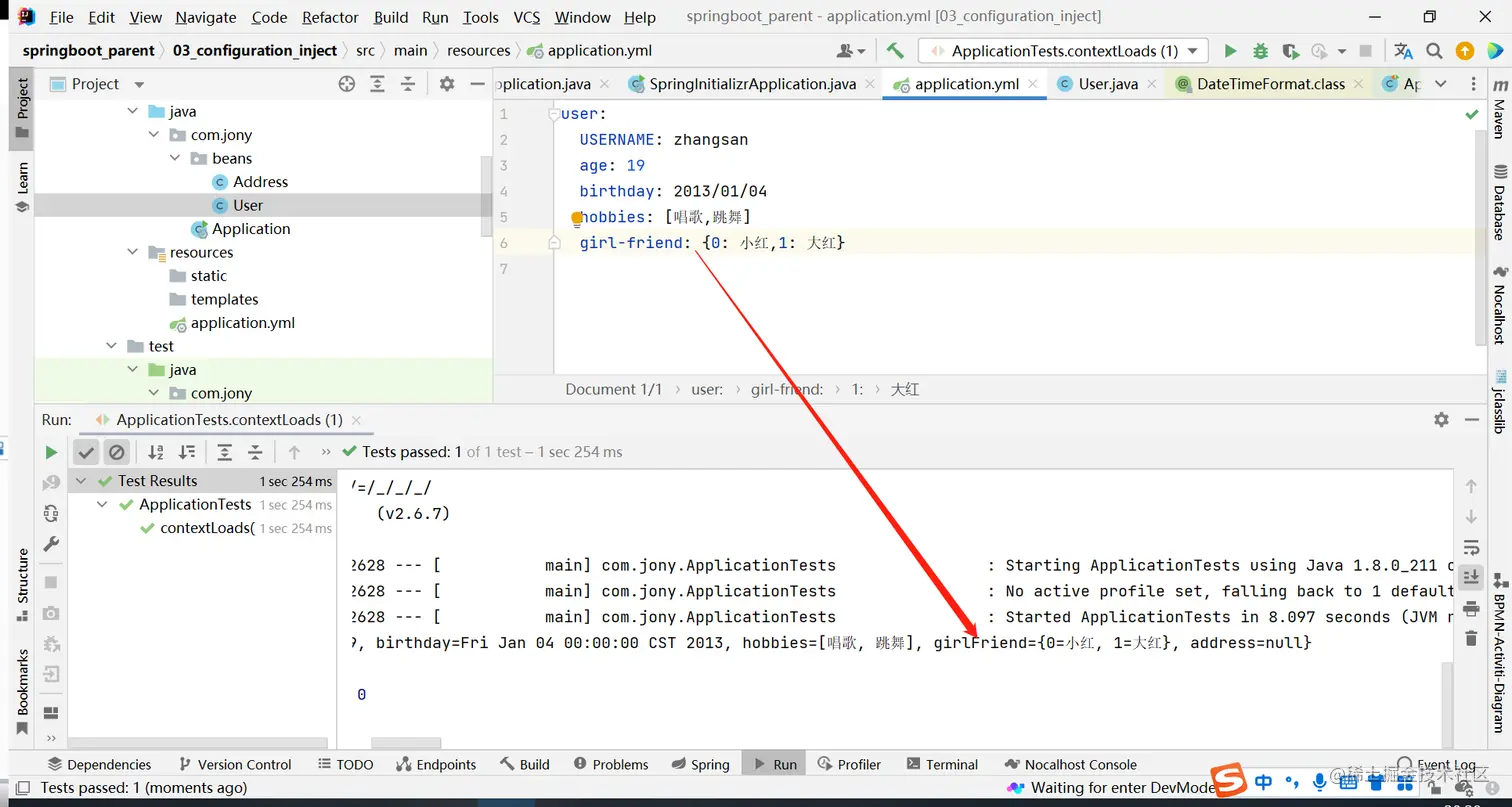The image size is (1512, 807).
Task: Open the Spring tool window button
Action: click(700, 764)
